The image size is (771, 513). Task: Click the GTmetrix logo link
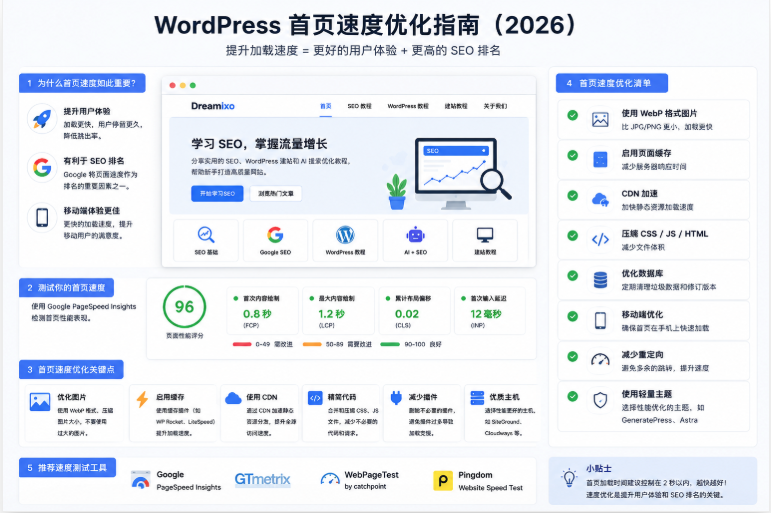click(263, 480)
